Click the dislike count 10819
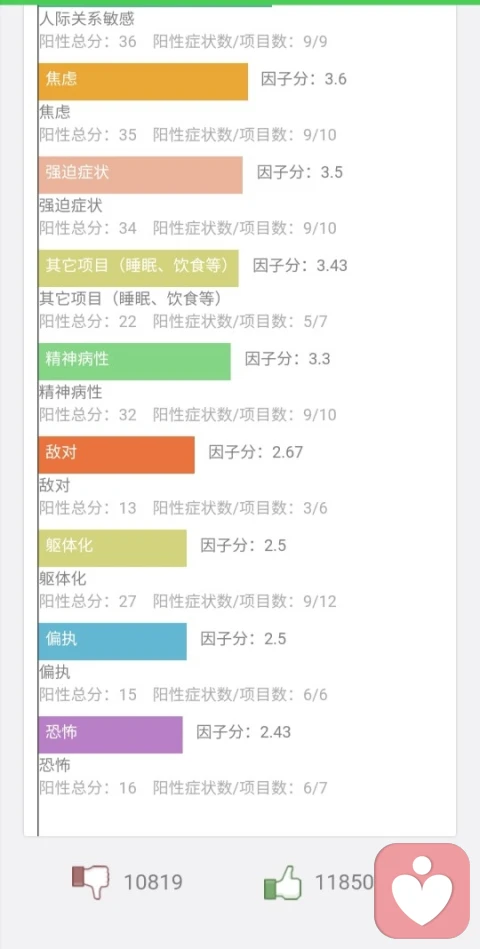The width and height of the screenshot is (480, 949). (153, 882)
